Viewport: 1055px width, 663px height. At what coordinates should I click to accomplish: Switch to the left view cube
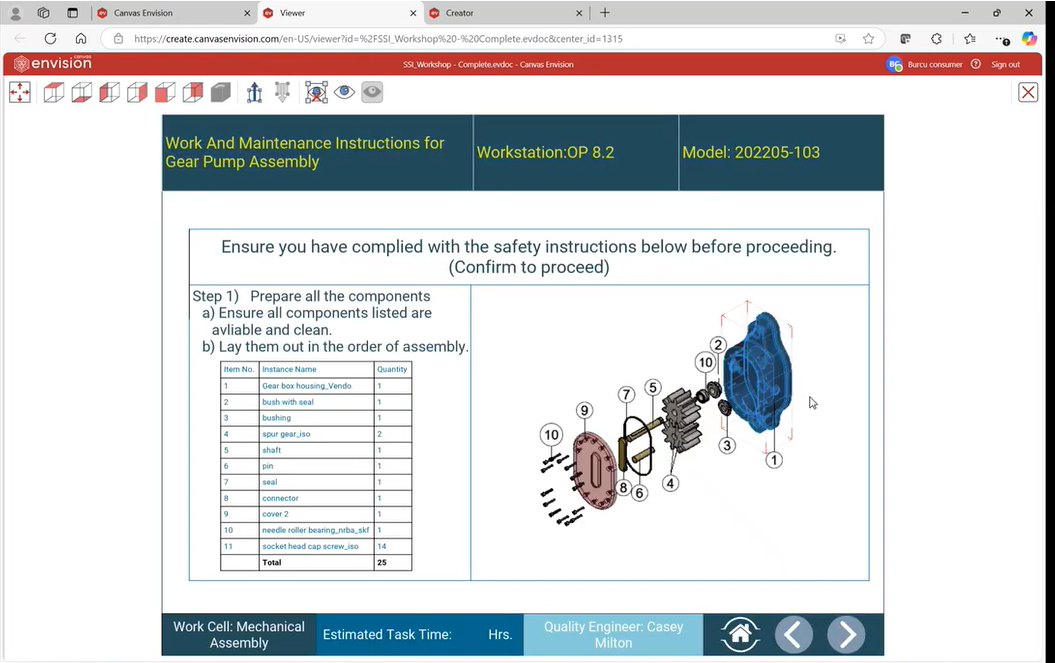tap(110, 92)
